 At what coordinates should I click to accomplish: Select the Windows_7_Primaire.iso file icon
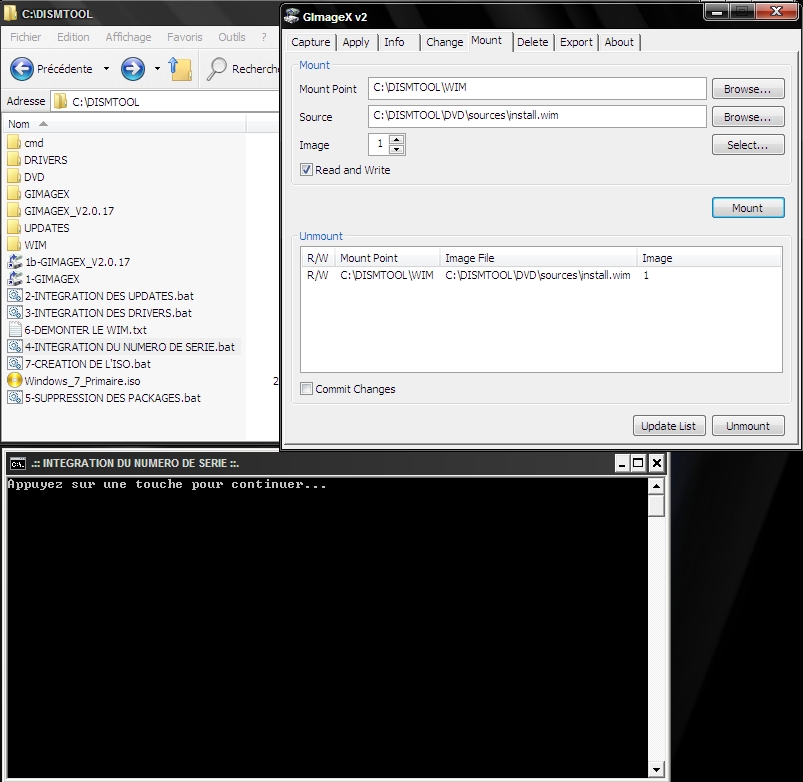coord(14,381)
